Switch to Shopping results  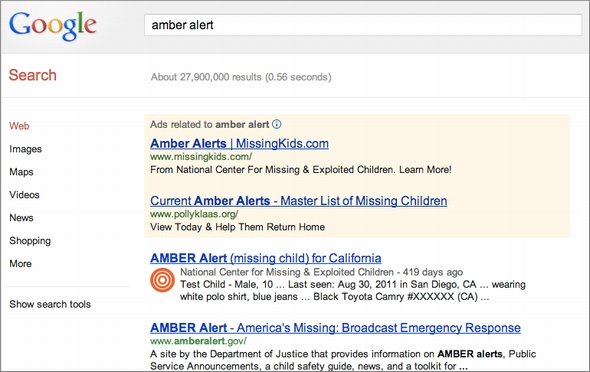(x=30, y=241)
